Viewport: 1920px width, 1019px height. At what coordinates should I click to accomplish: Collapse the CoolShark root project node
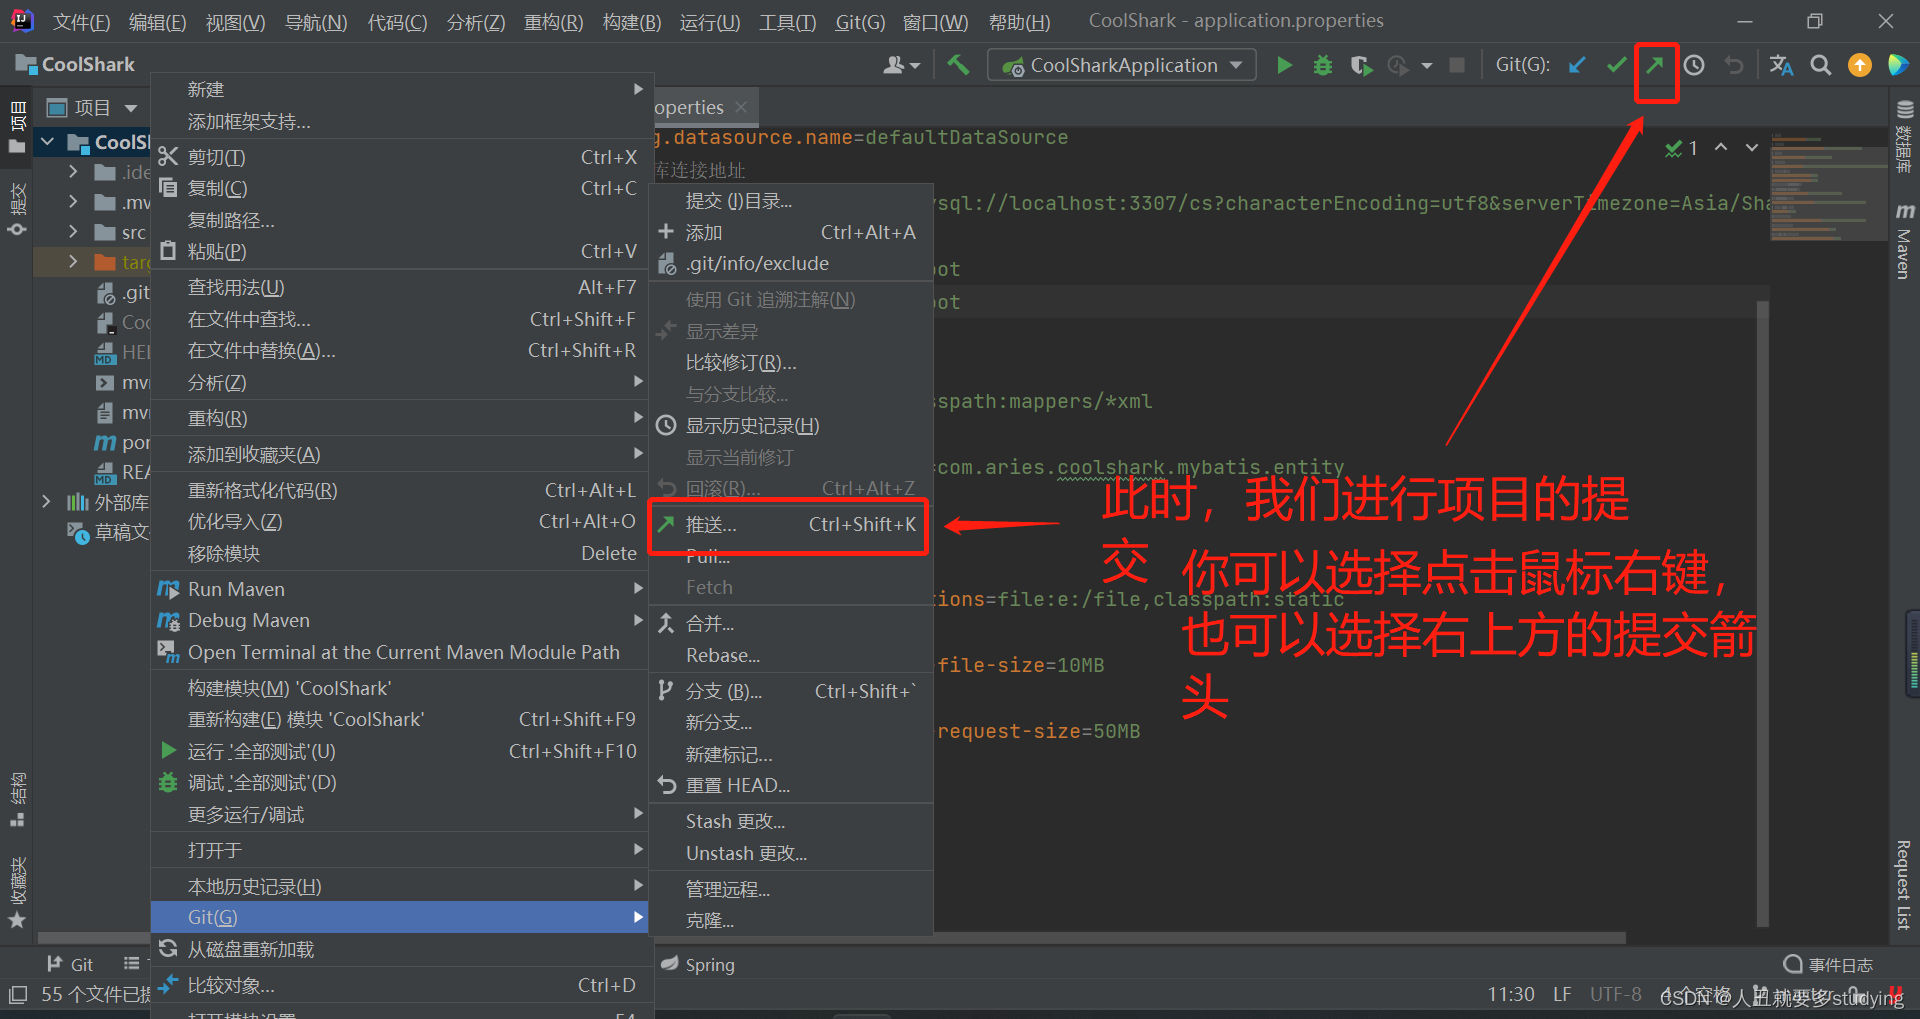pos(47,142)
